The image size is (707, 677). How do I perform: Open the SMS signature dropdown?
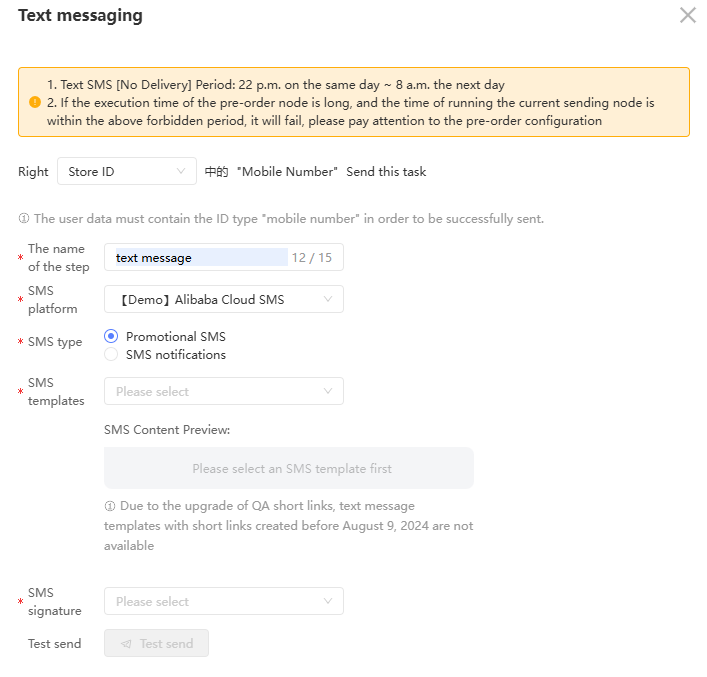223,601
